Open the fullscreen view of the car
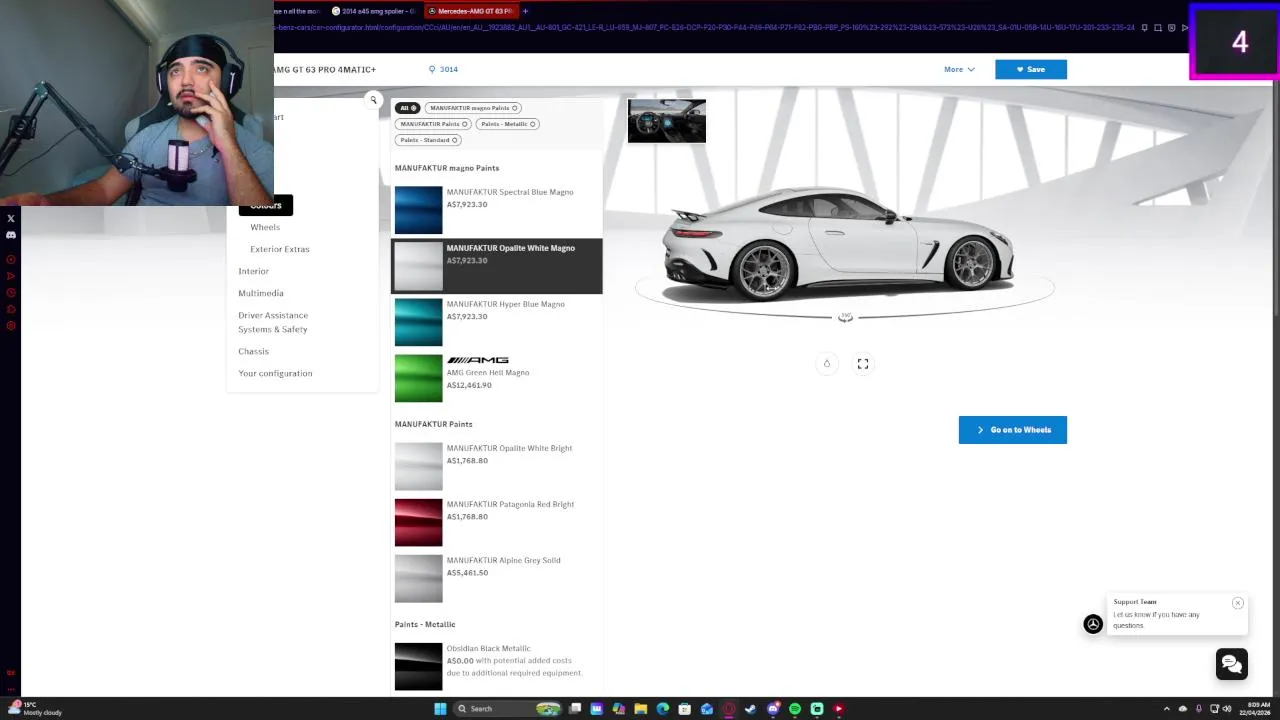 coord(863,364)
